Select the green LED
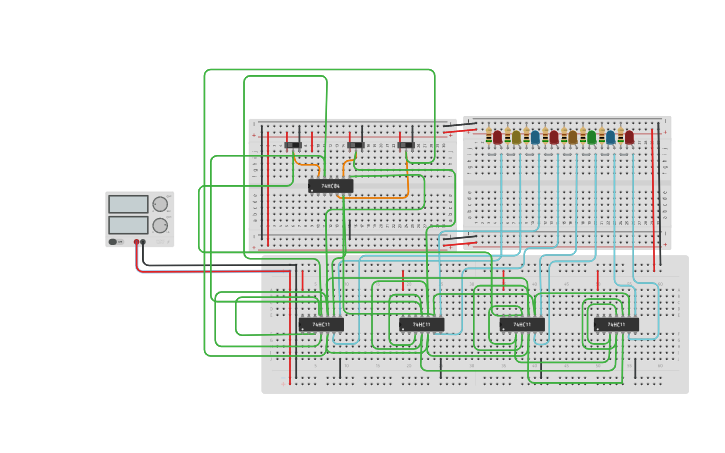 [592, 137]
